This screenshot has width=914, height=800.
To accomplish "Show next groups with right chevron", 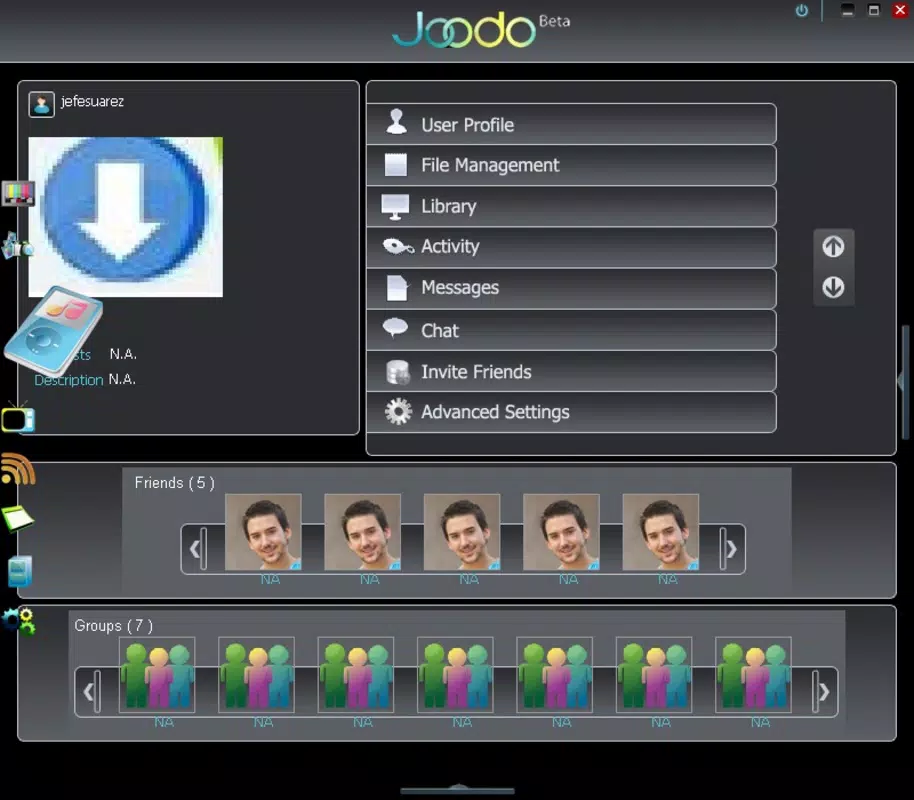I will (824, 692).
